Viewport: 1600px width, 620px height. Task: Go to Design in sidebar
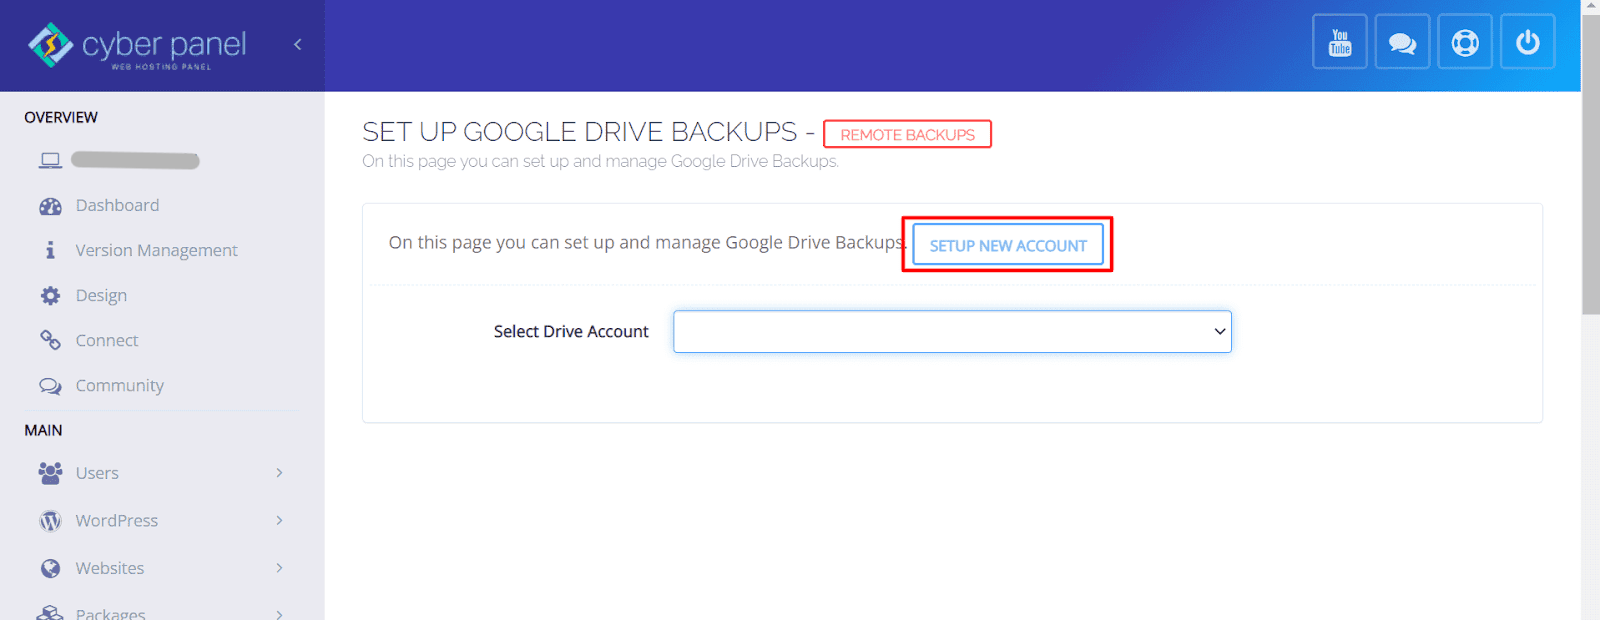[x=101, y=295]
